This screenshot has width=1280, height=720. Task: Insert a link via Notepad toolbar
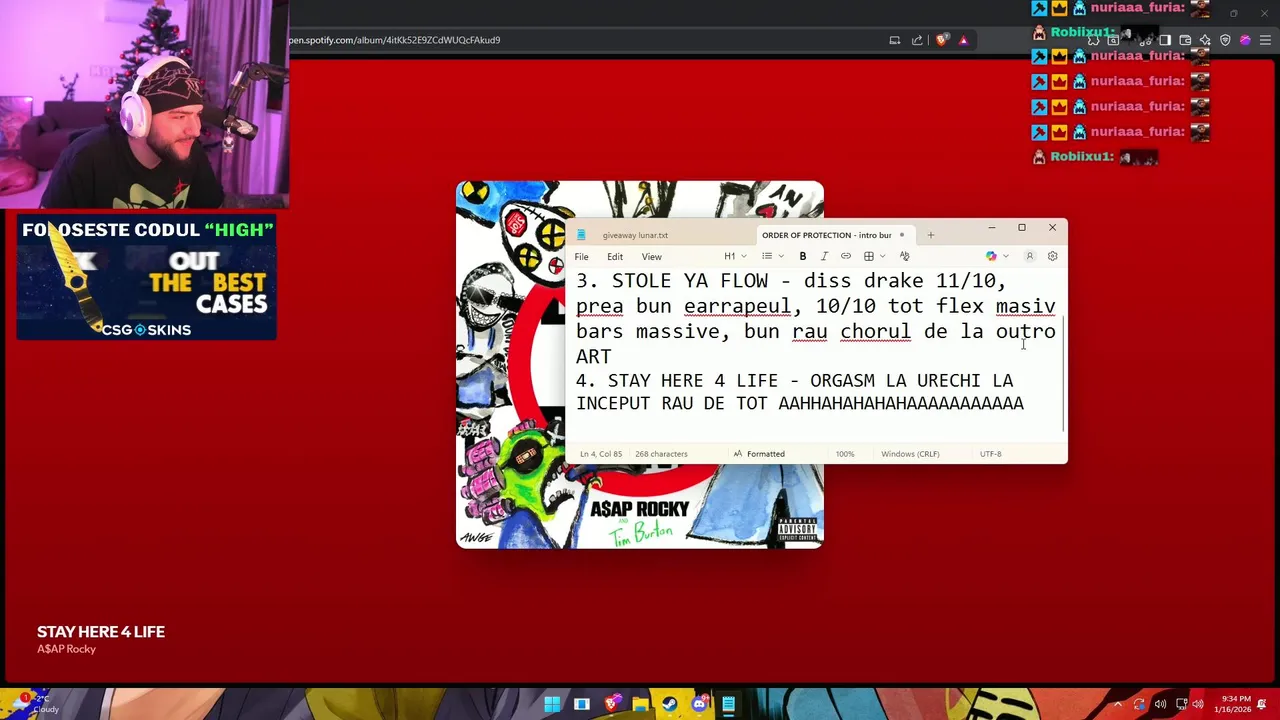coord(846,256)
